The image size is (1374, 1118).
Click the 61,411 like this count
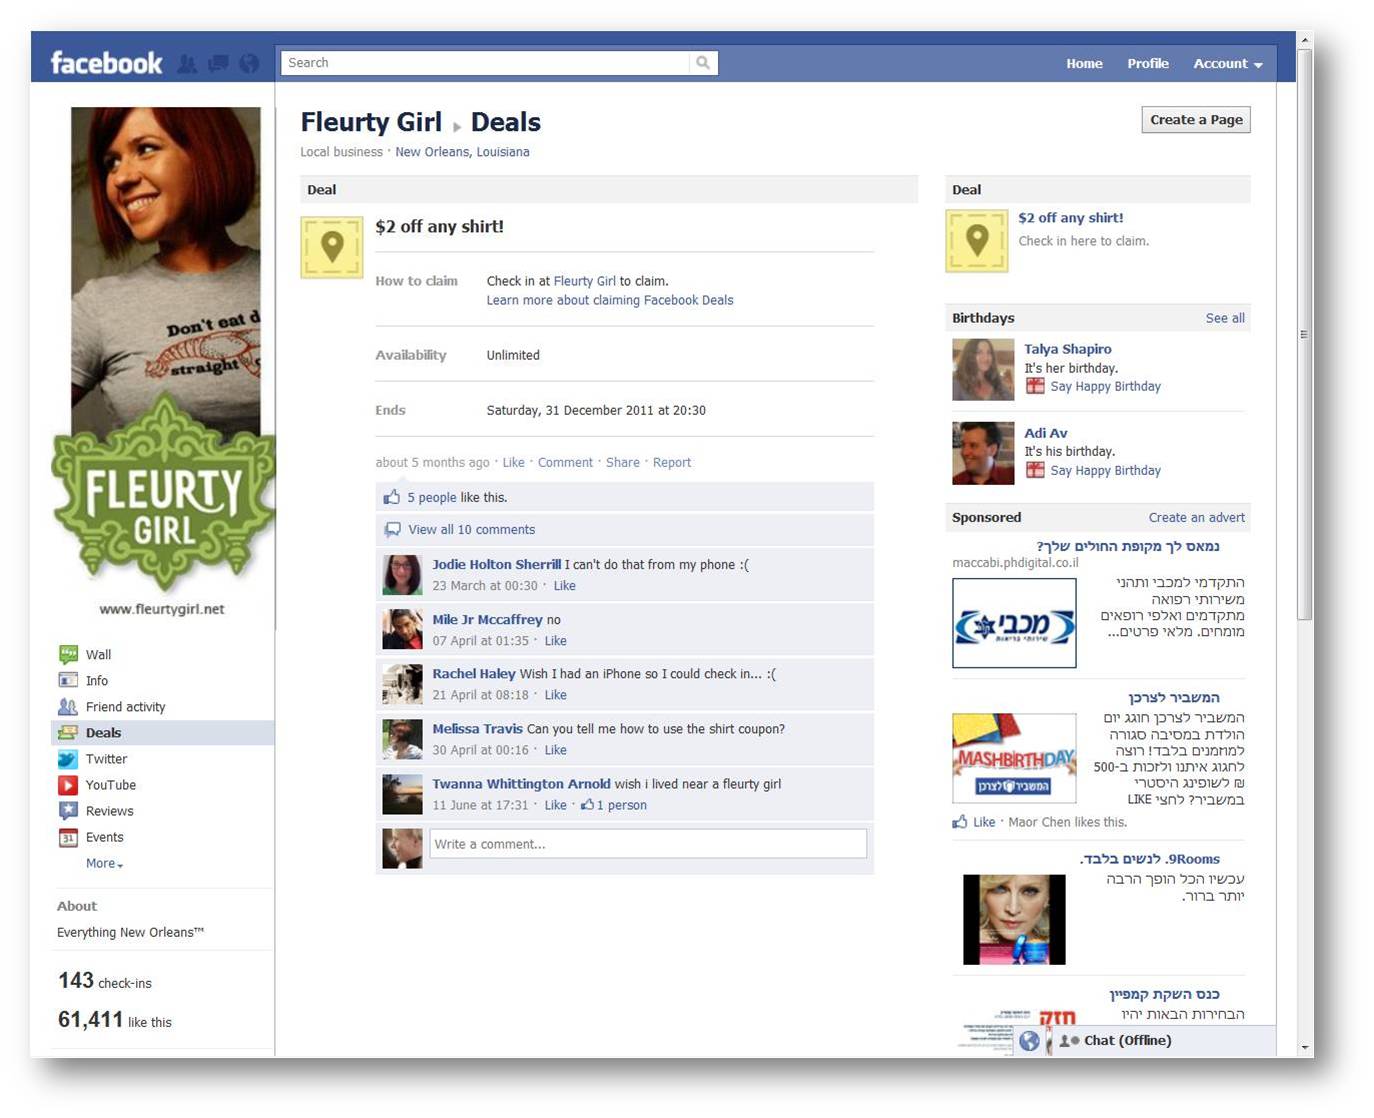click(115, 1020)
